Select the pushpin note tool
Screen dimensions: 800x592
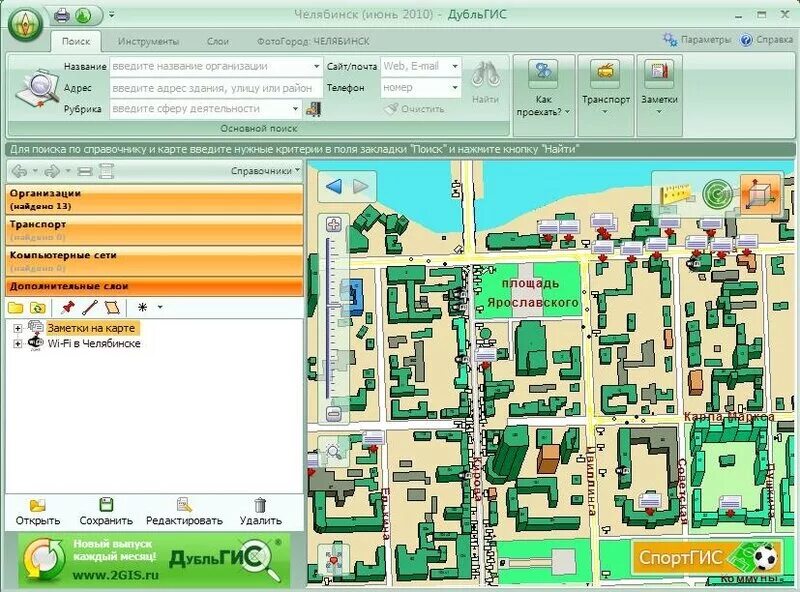tap(67, 308)
